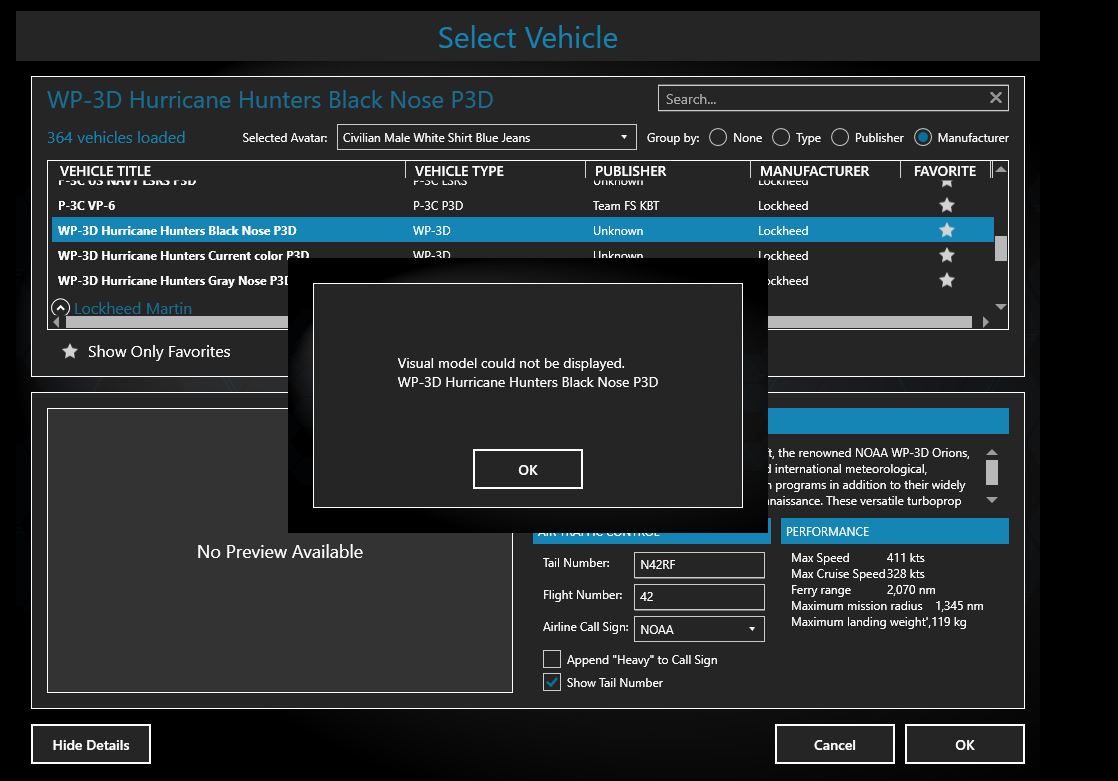Enable Append "Heavy" to Call Sign

click(552, 659)
